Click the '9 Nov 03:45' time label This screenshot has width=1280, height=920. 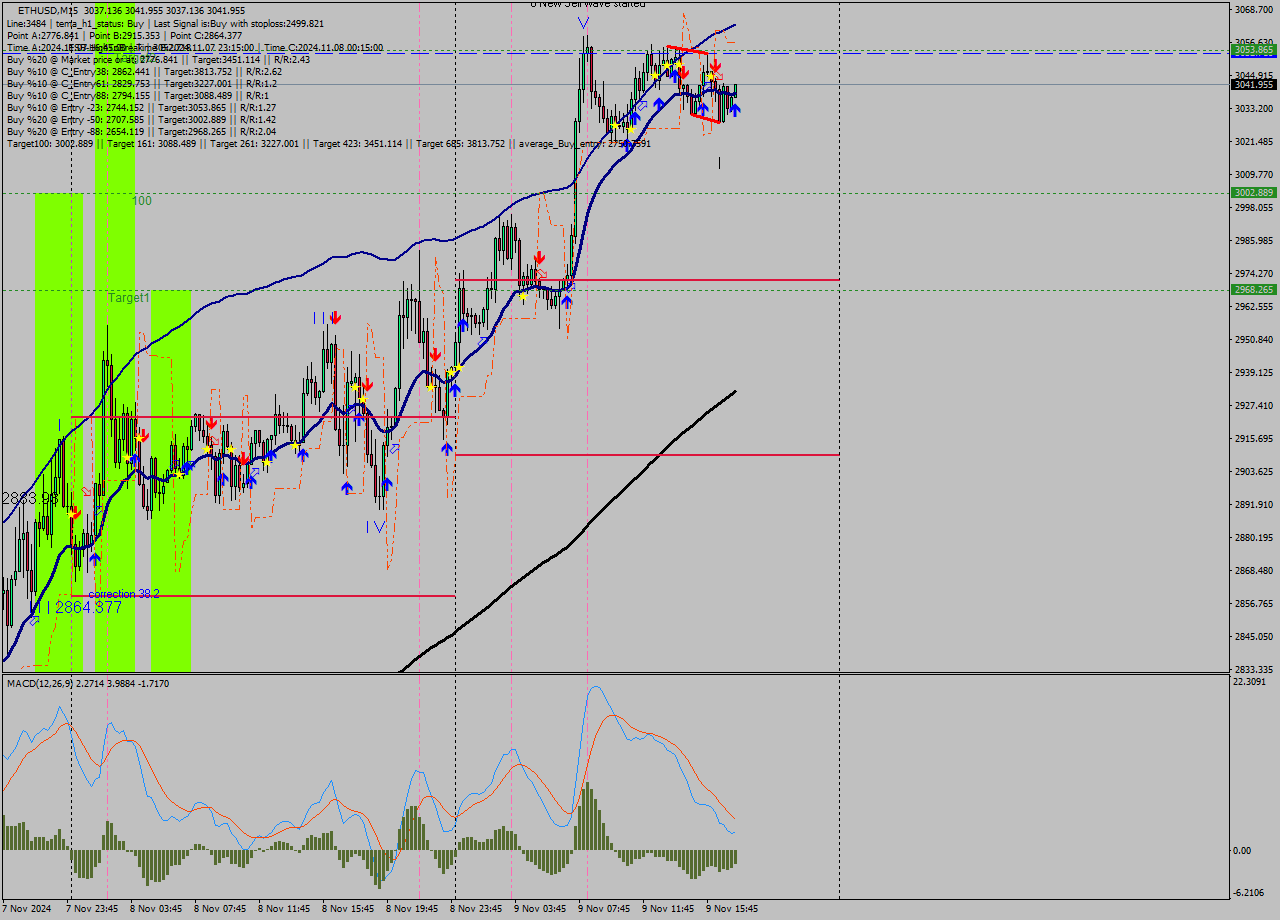coord(540,909)
